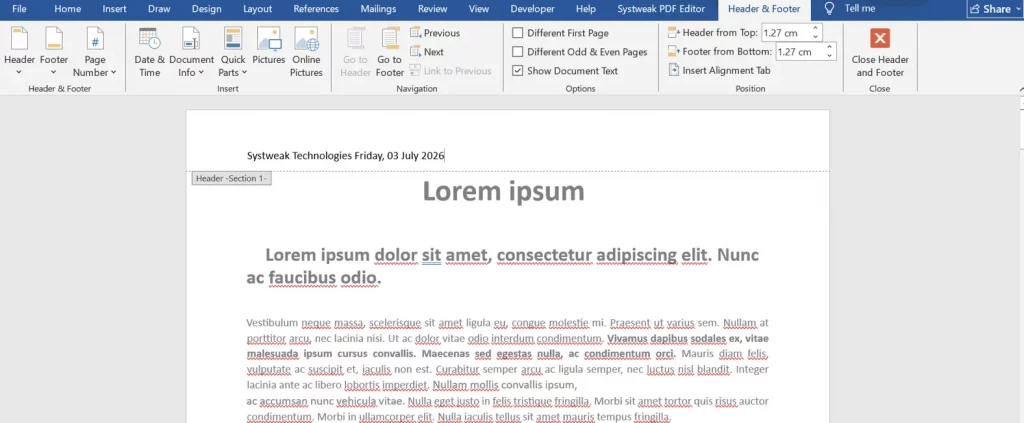
Task: Enable Different First Page checkbox
Action: (517, 33)
